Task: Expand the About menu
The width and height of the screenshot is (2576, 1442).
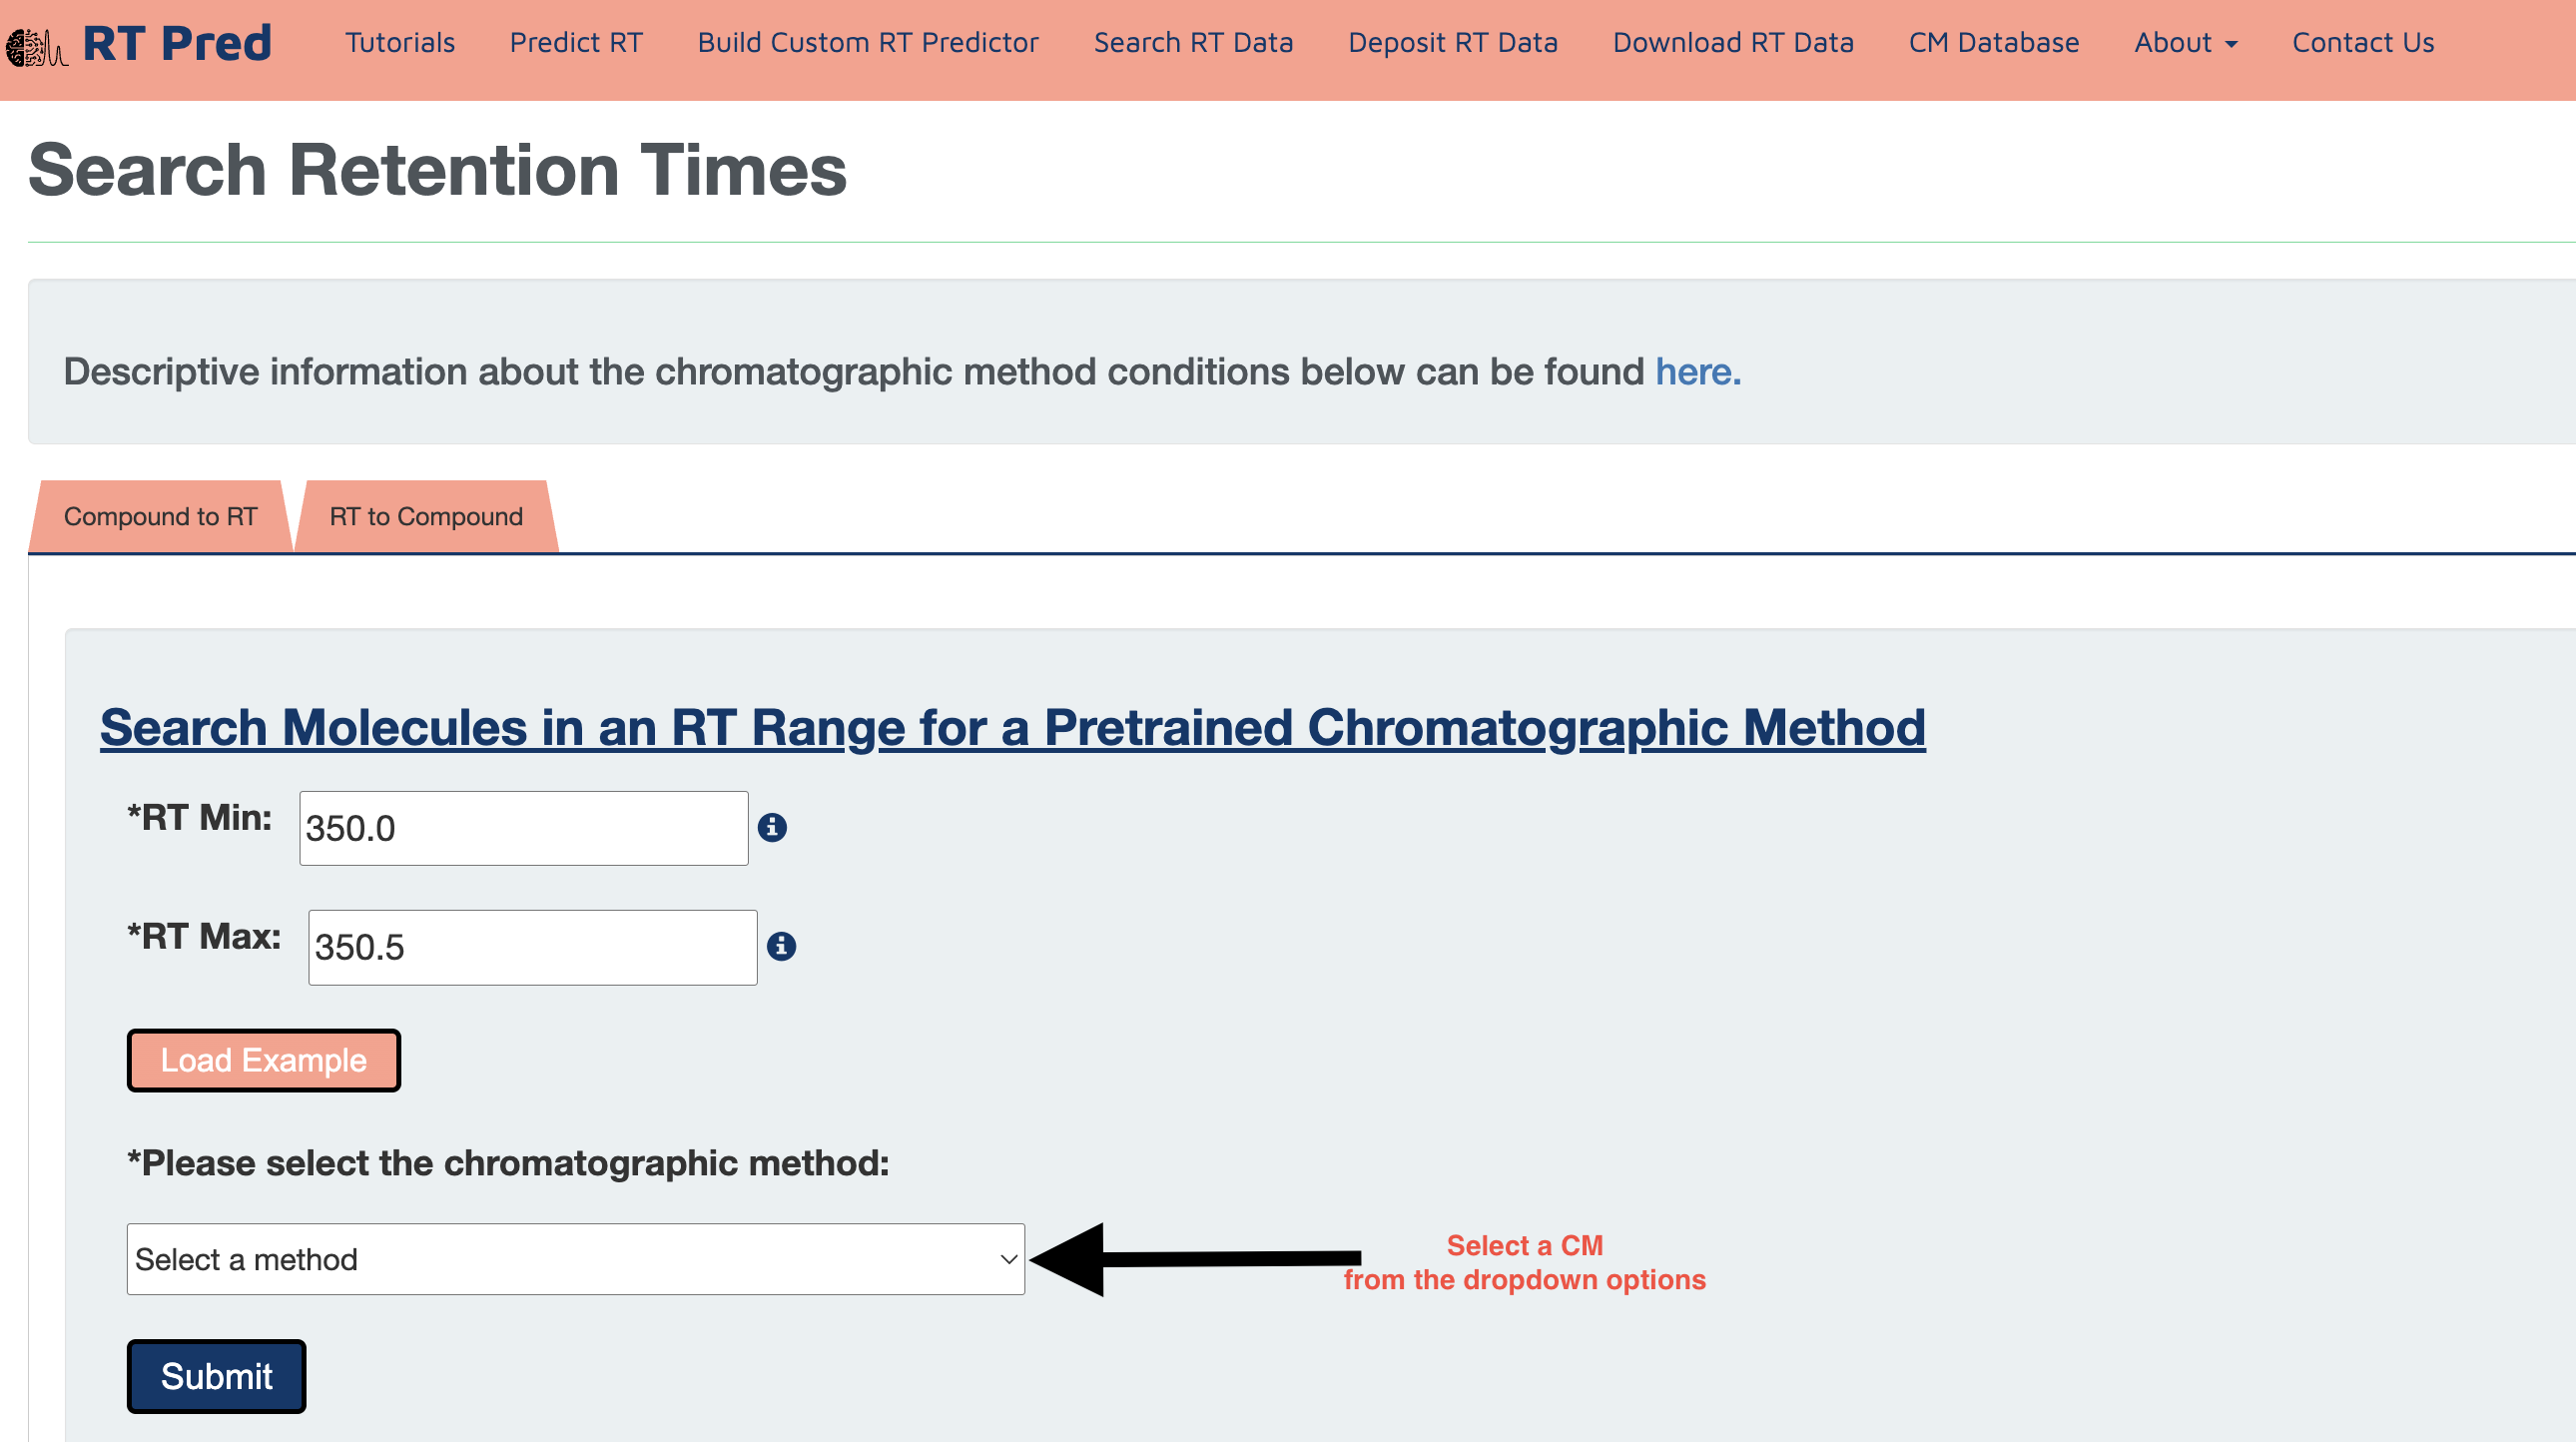Action: 2185,43
